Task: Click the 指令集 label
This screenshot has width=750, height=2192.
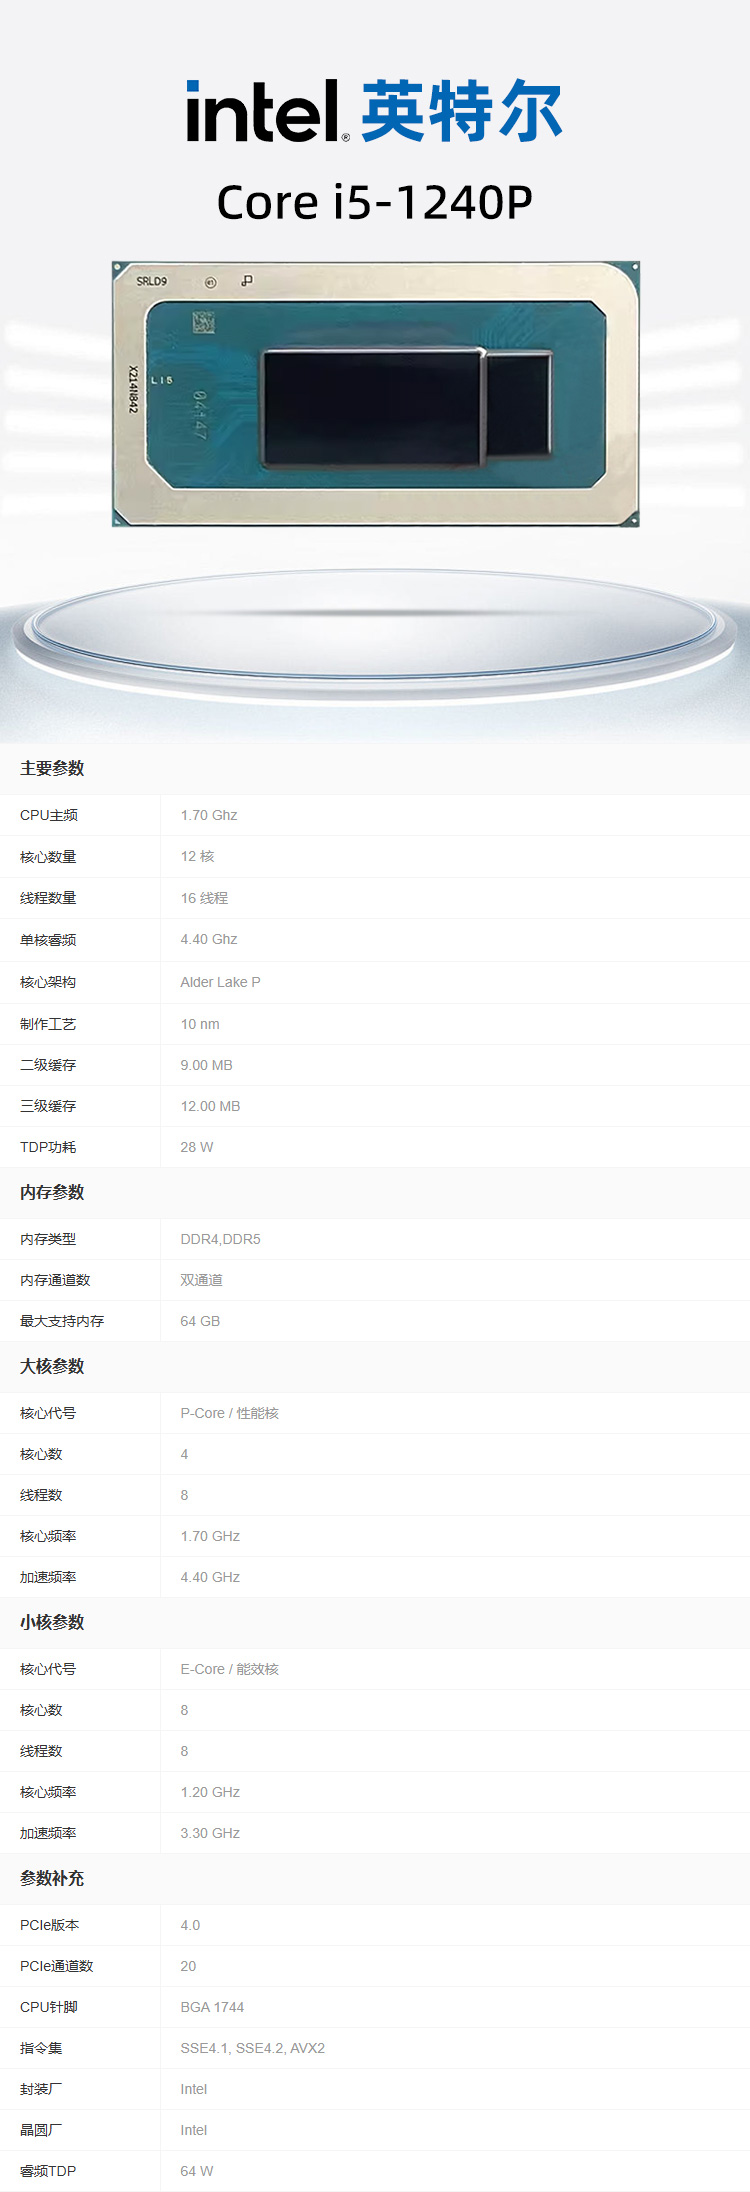Action: [41, 2048]
